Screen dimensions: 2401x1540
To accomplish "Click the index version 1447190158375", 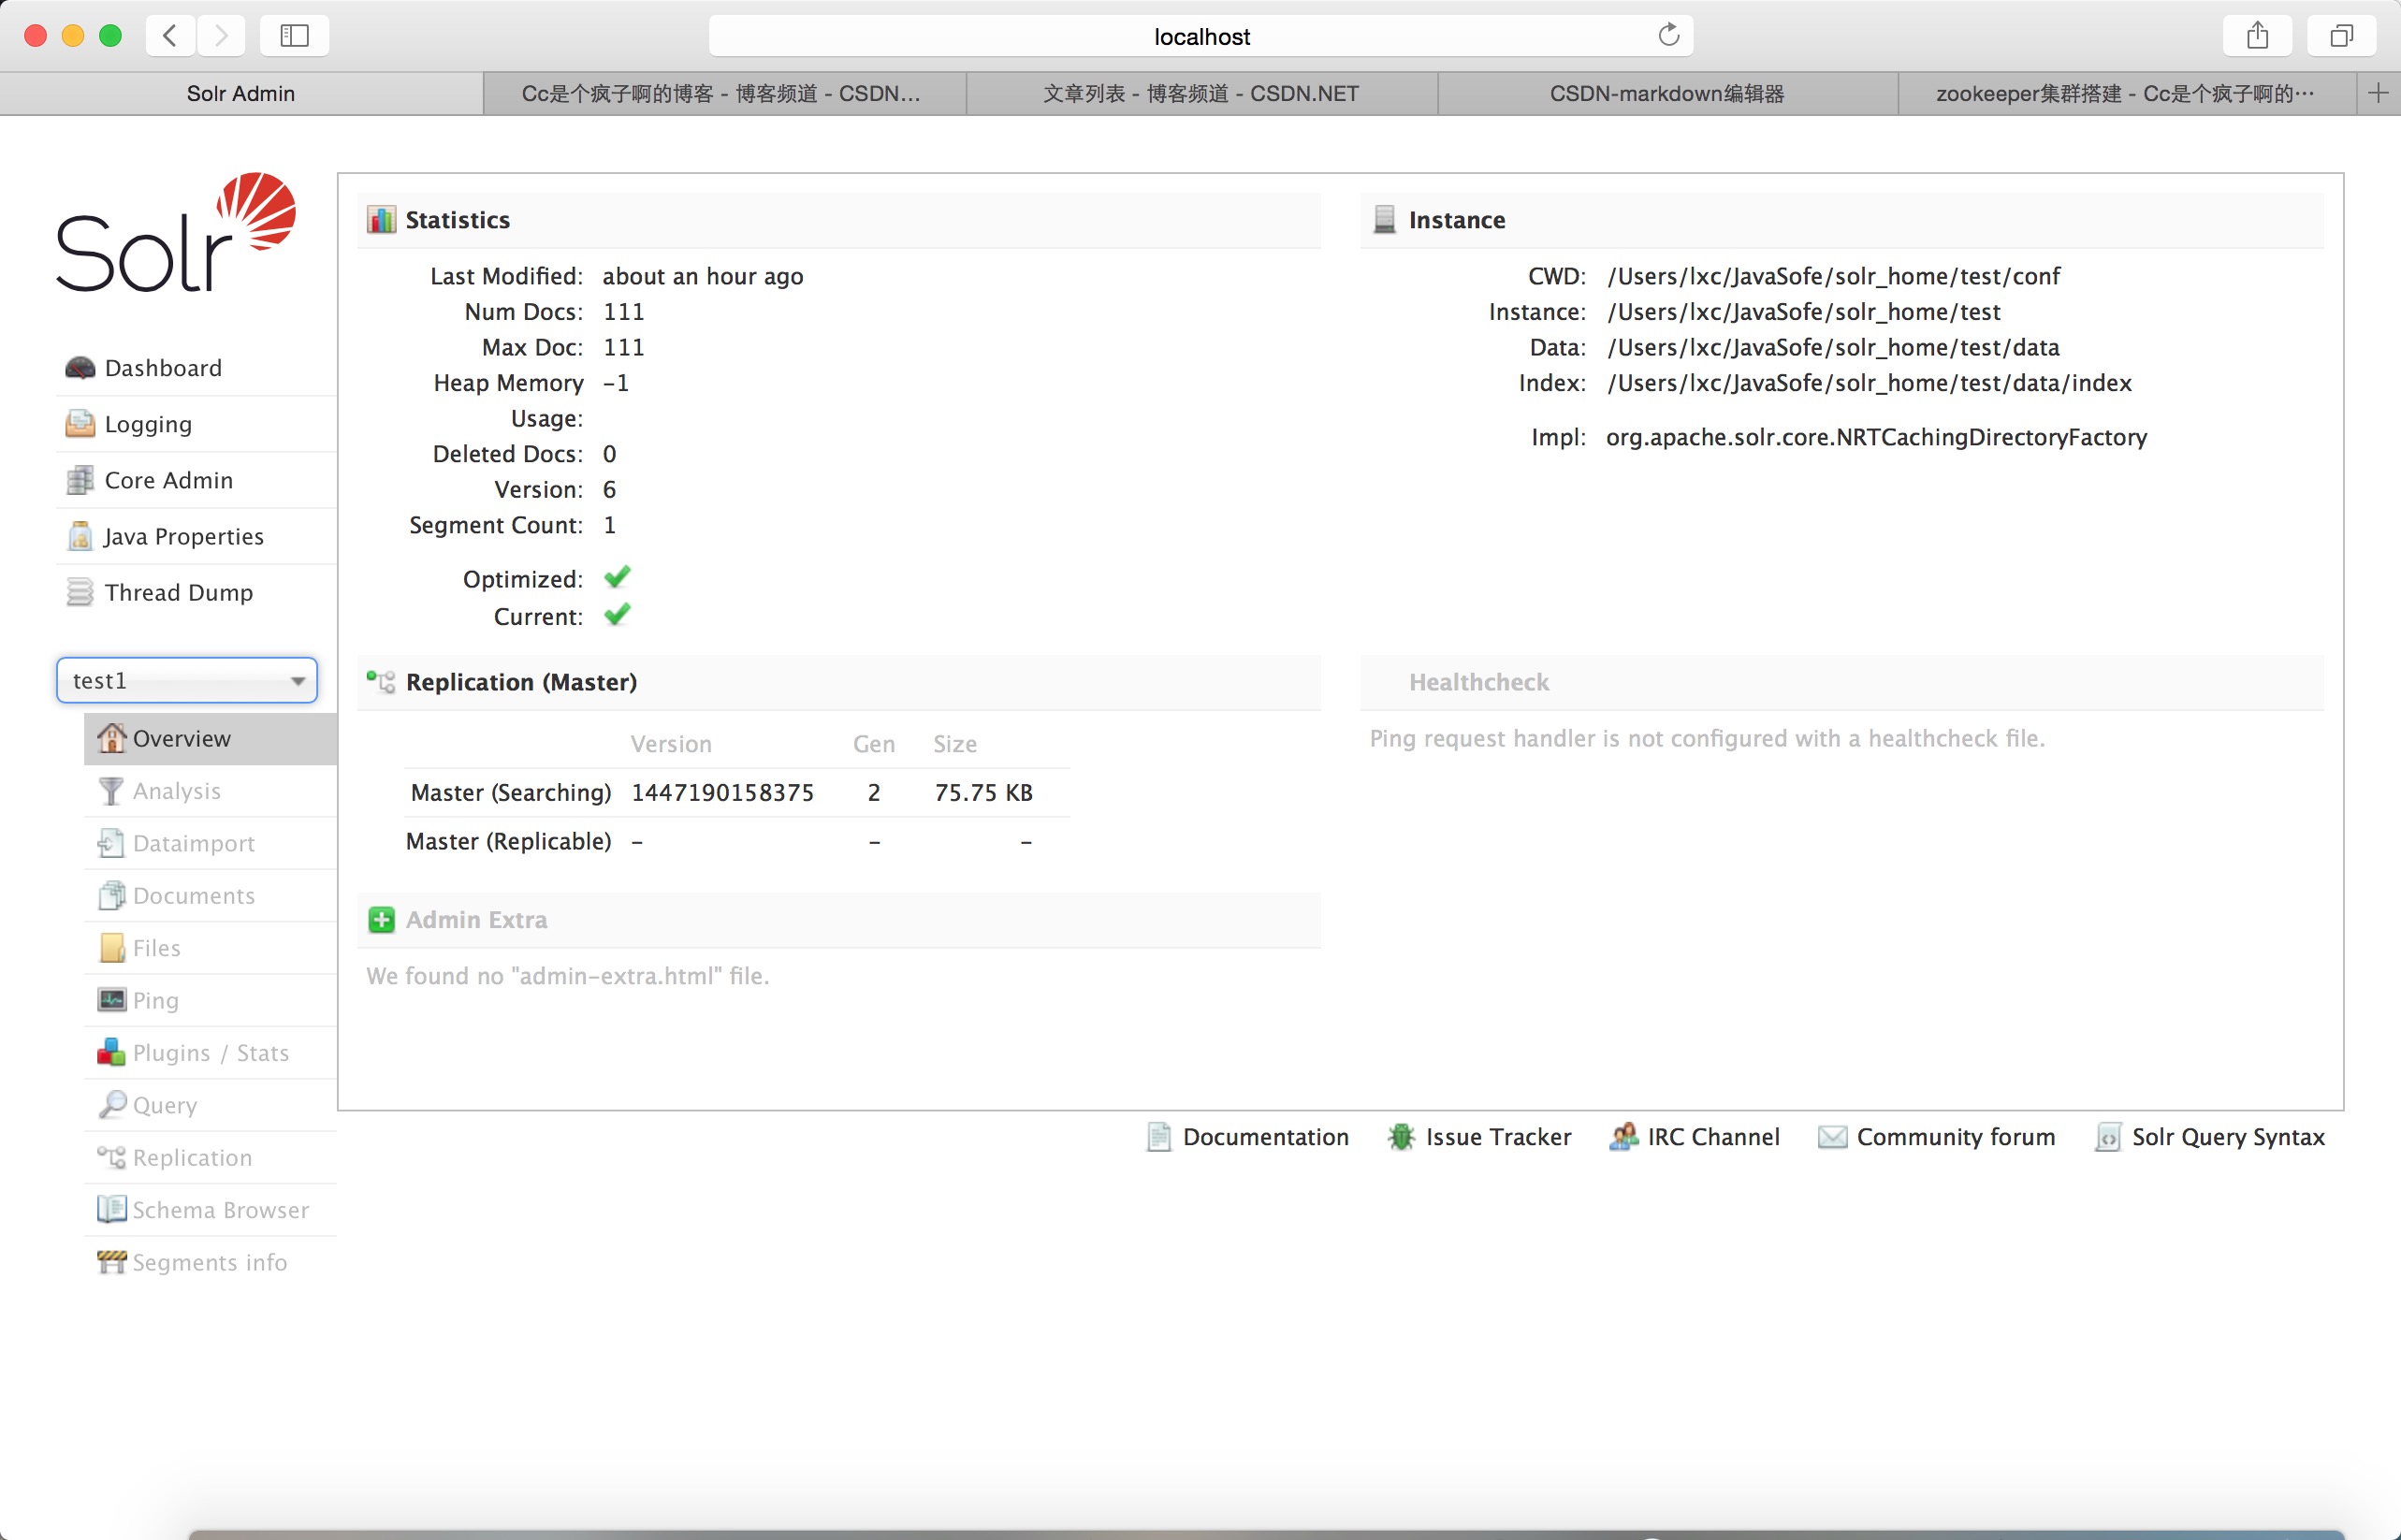I will [x=723, y=793].
